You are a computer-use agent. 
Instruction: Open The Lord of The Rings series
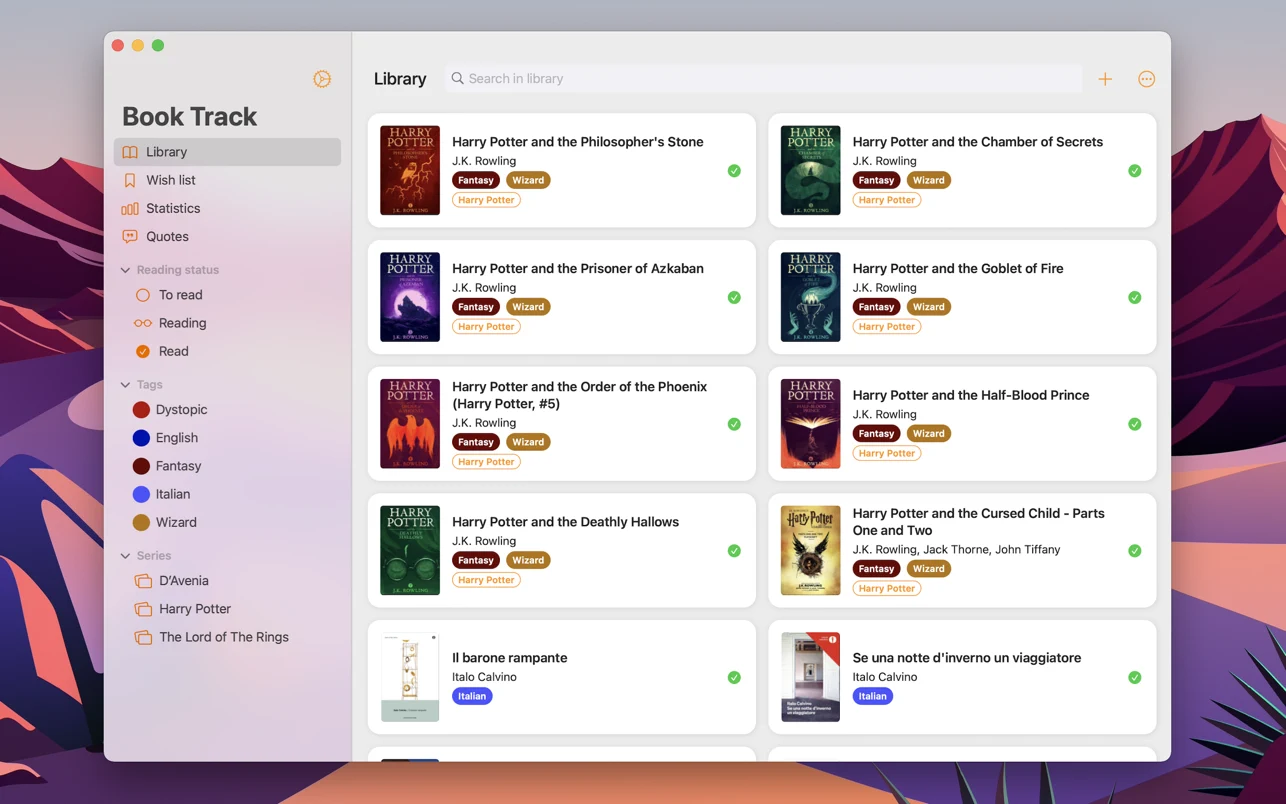[x=222, y=636]
